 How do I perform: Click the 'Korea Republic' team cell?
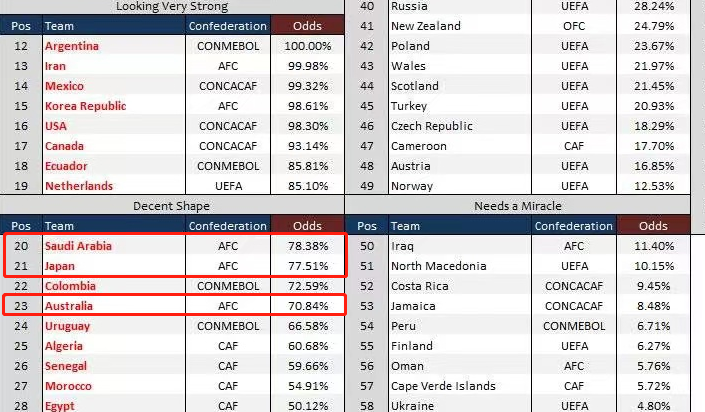[85, 106]
